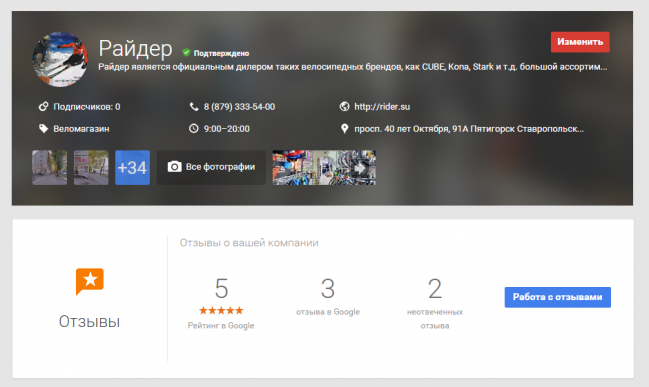Click the camera icon in Все фотографии
The image size is (649, 387).
click(x=174, y=167)
